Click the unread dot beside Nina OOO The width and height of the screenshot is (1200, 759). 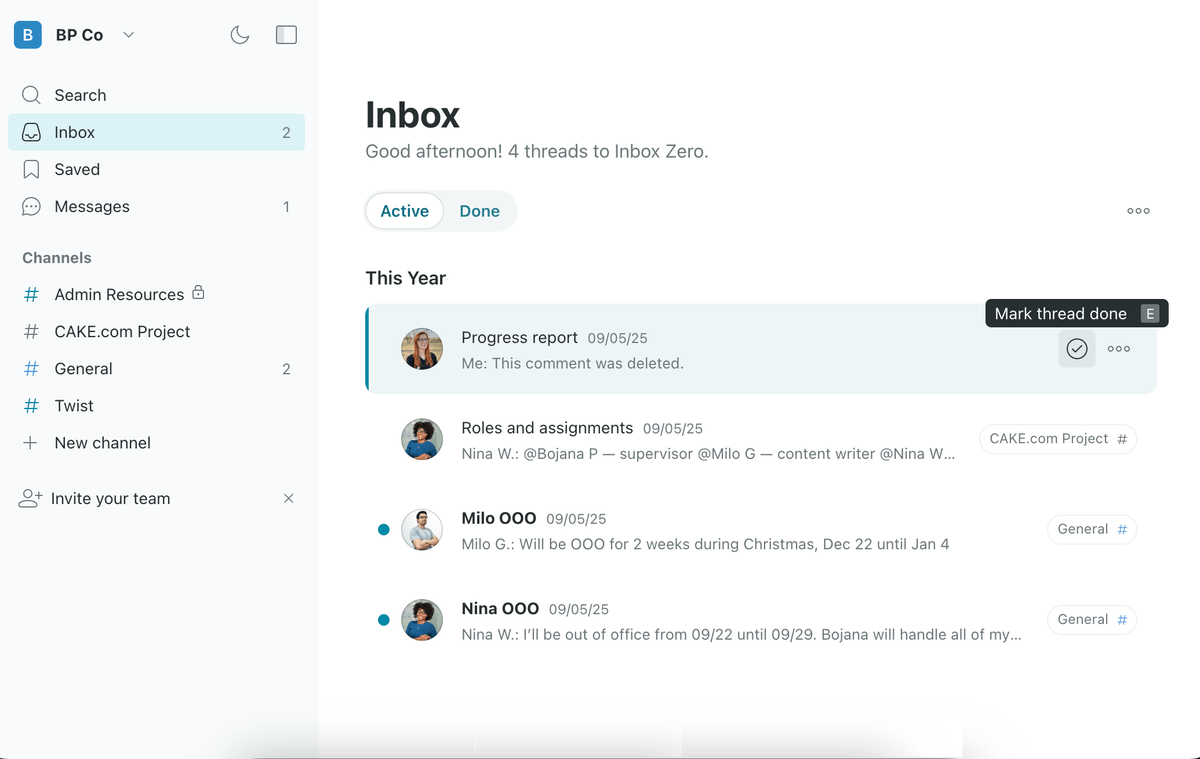(x=383, y=620)
